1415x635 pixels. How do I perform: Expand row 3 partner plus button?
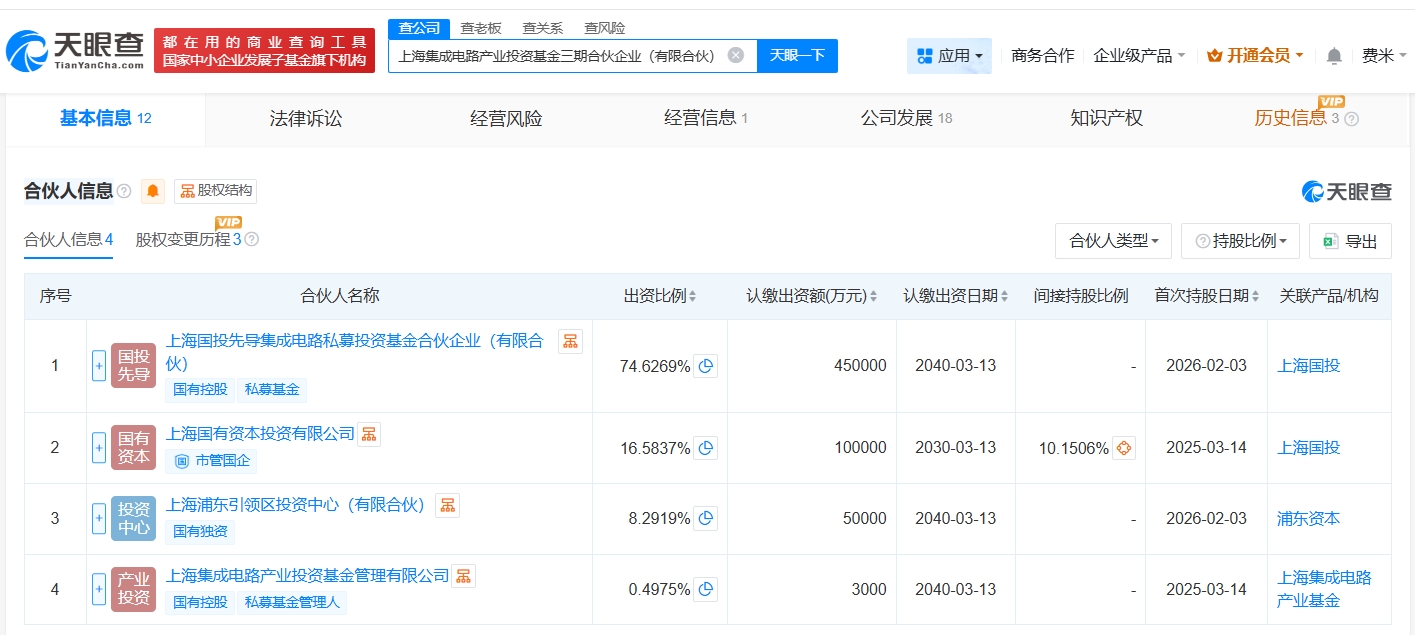click(x=99, y=518)
